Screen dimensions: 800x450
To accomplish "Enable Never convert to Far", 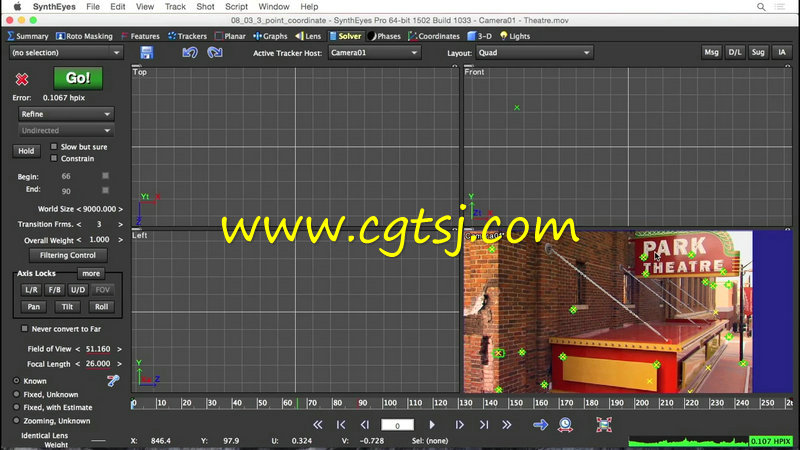I will pos(24,329).
